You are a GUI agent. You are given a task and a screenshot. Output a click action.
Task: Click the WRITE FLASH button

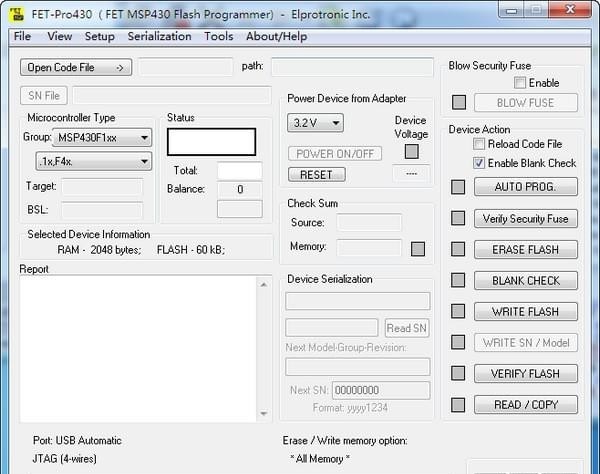point(526,311)
